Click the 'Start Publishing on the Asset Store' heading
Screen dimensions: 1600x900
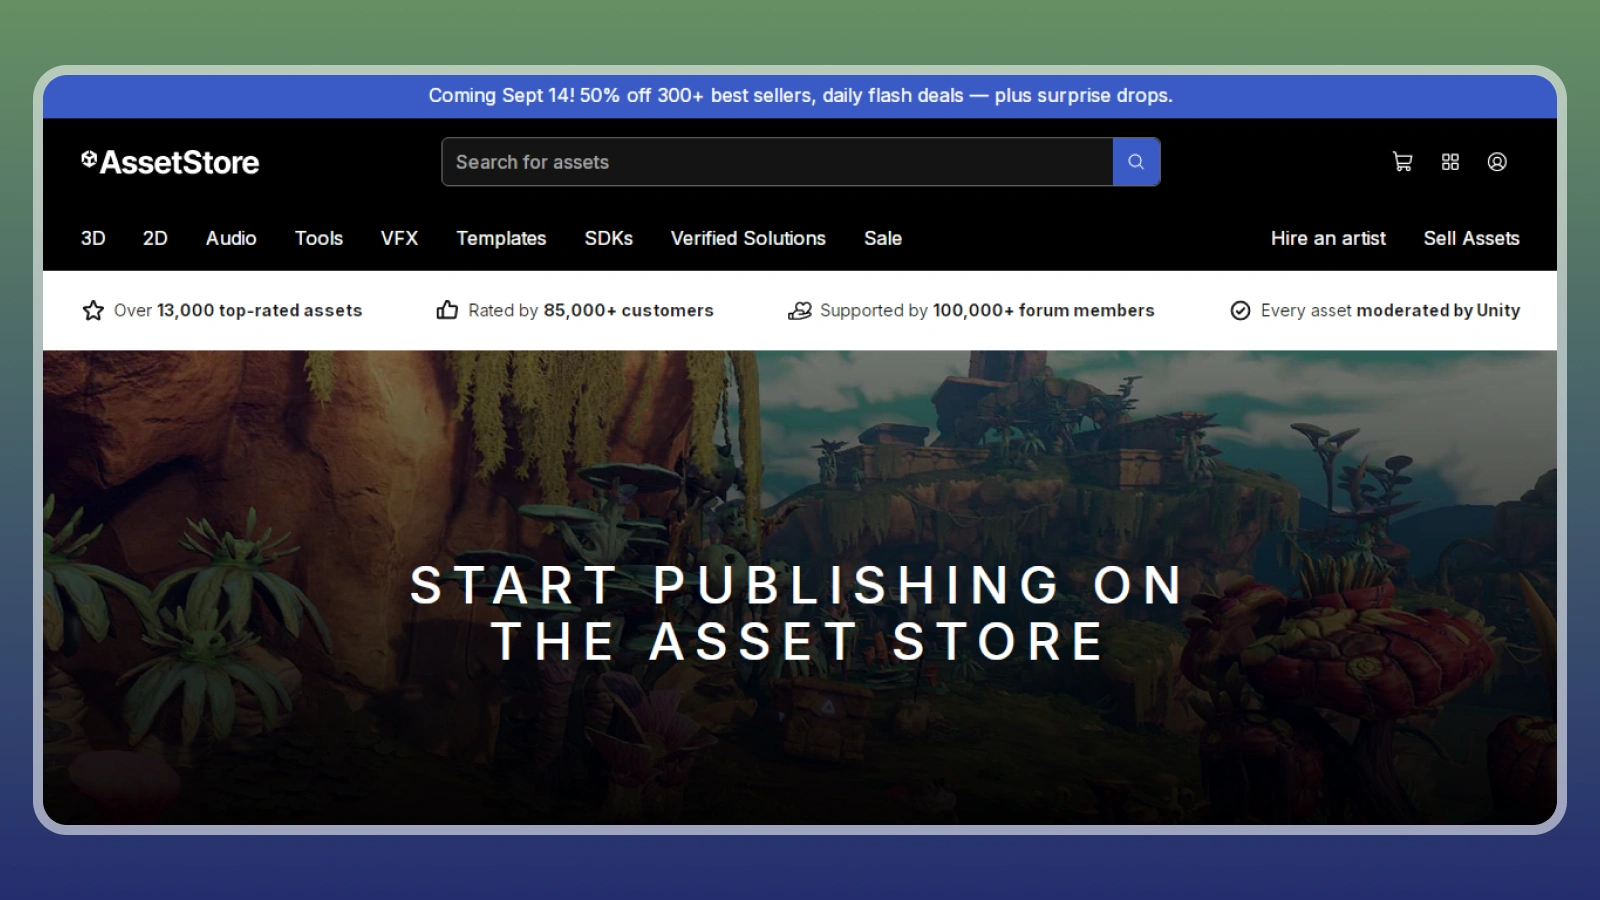point(798,613)
